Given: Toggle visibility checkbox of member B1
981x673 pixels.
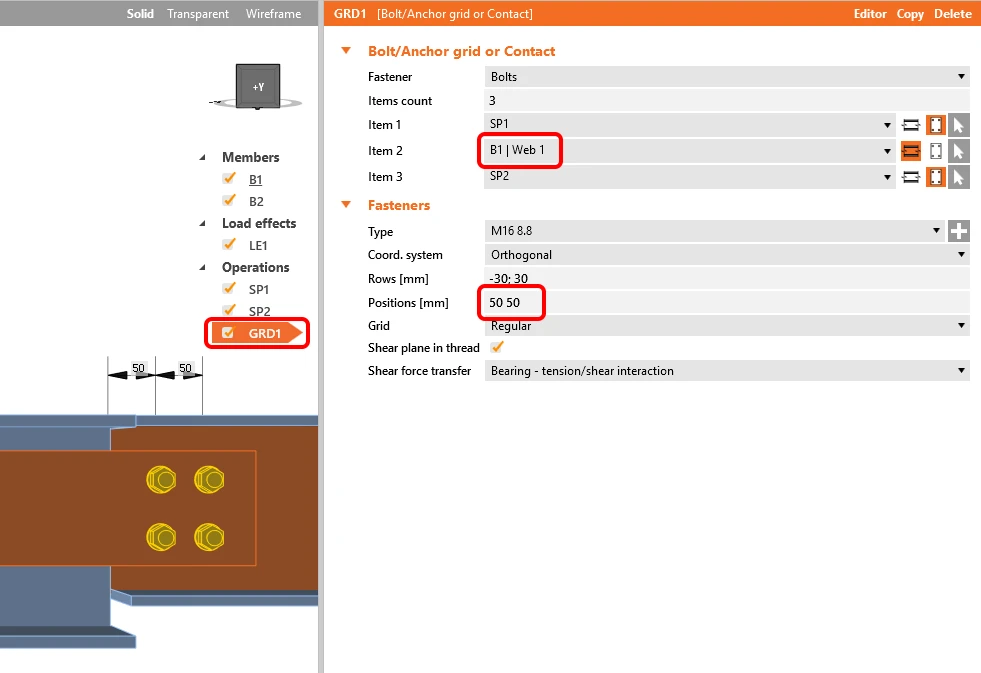Looking at the screenshot, I should [230, 179].
